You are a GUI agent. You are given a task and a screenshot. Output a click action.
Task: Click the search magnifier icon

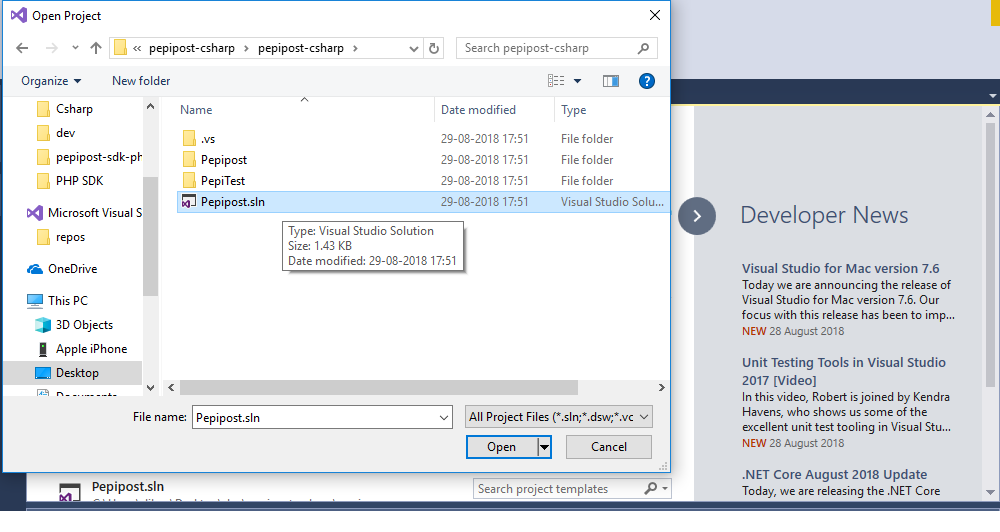click(x=643, y=48)
